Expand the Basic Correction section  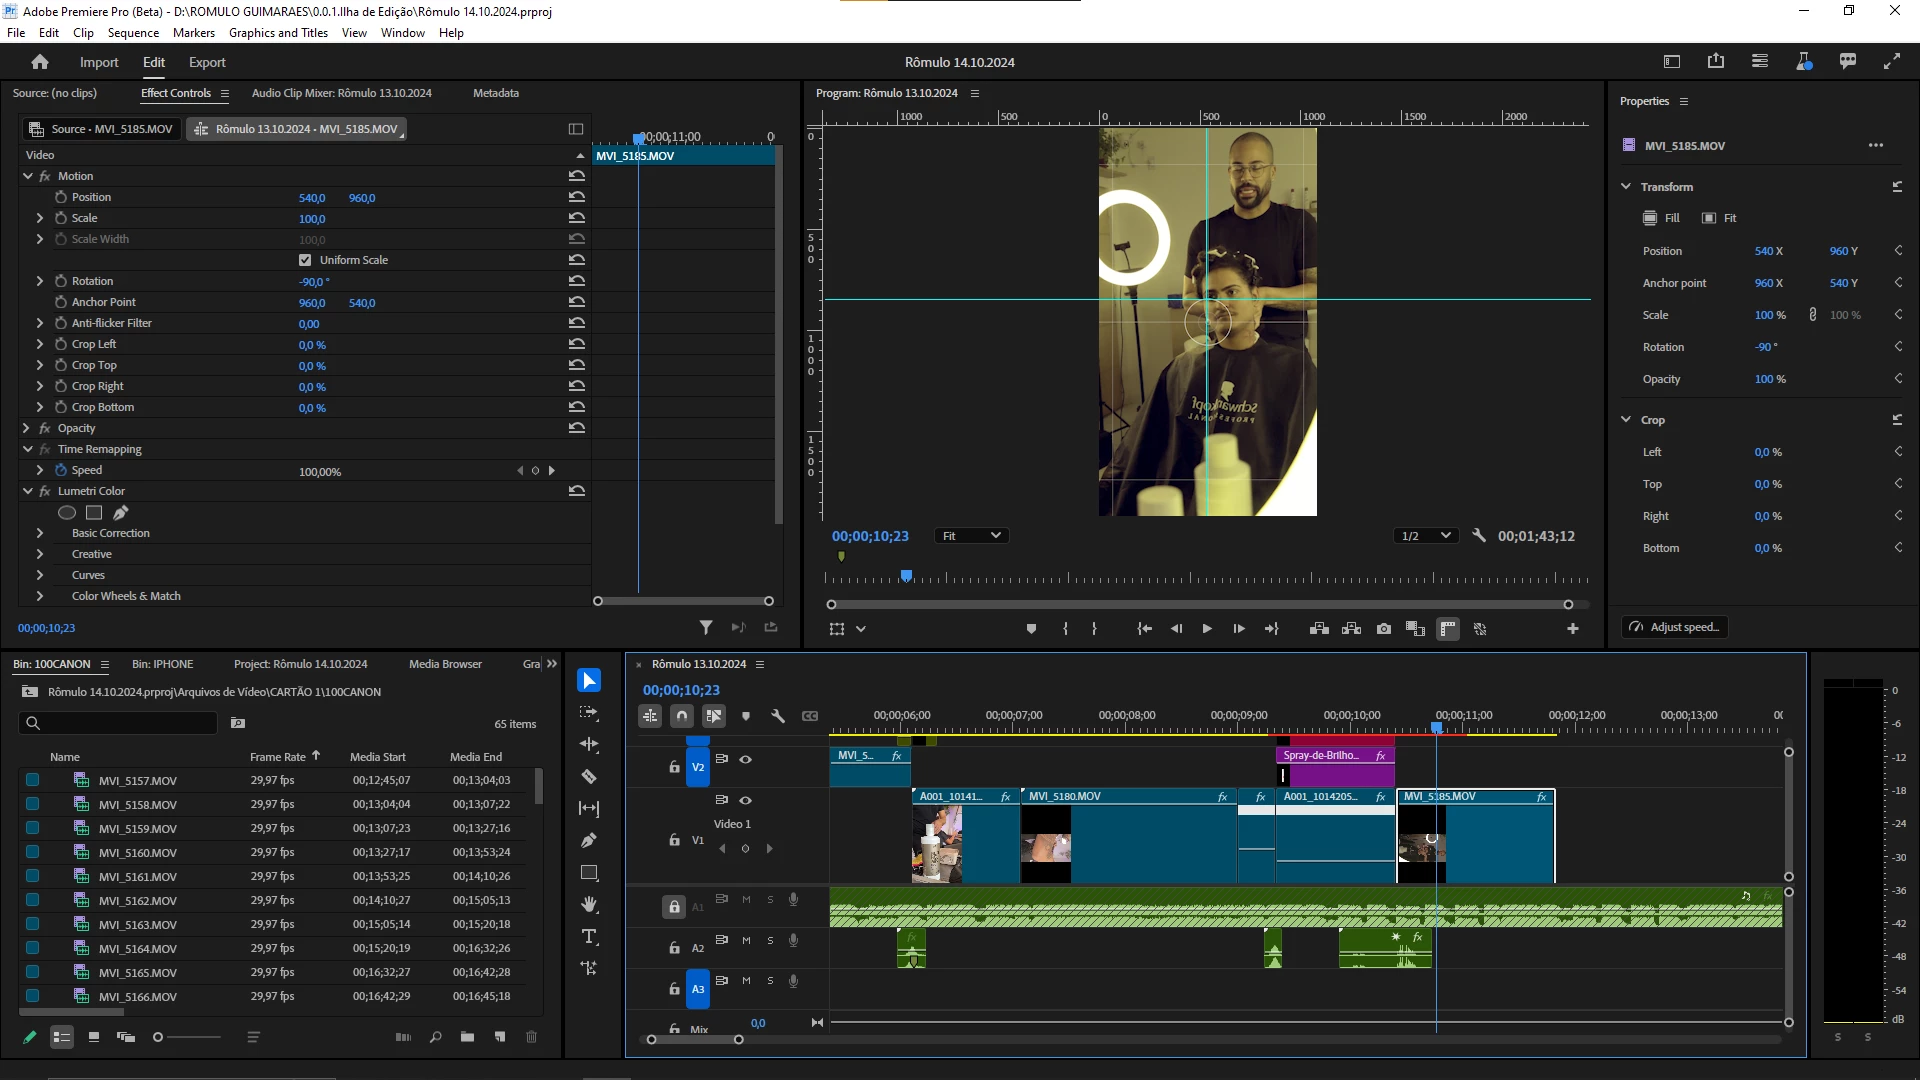pyautogui.click(x=40, y=533)
